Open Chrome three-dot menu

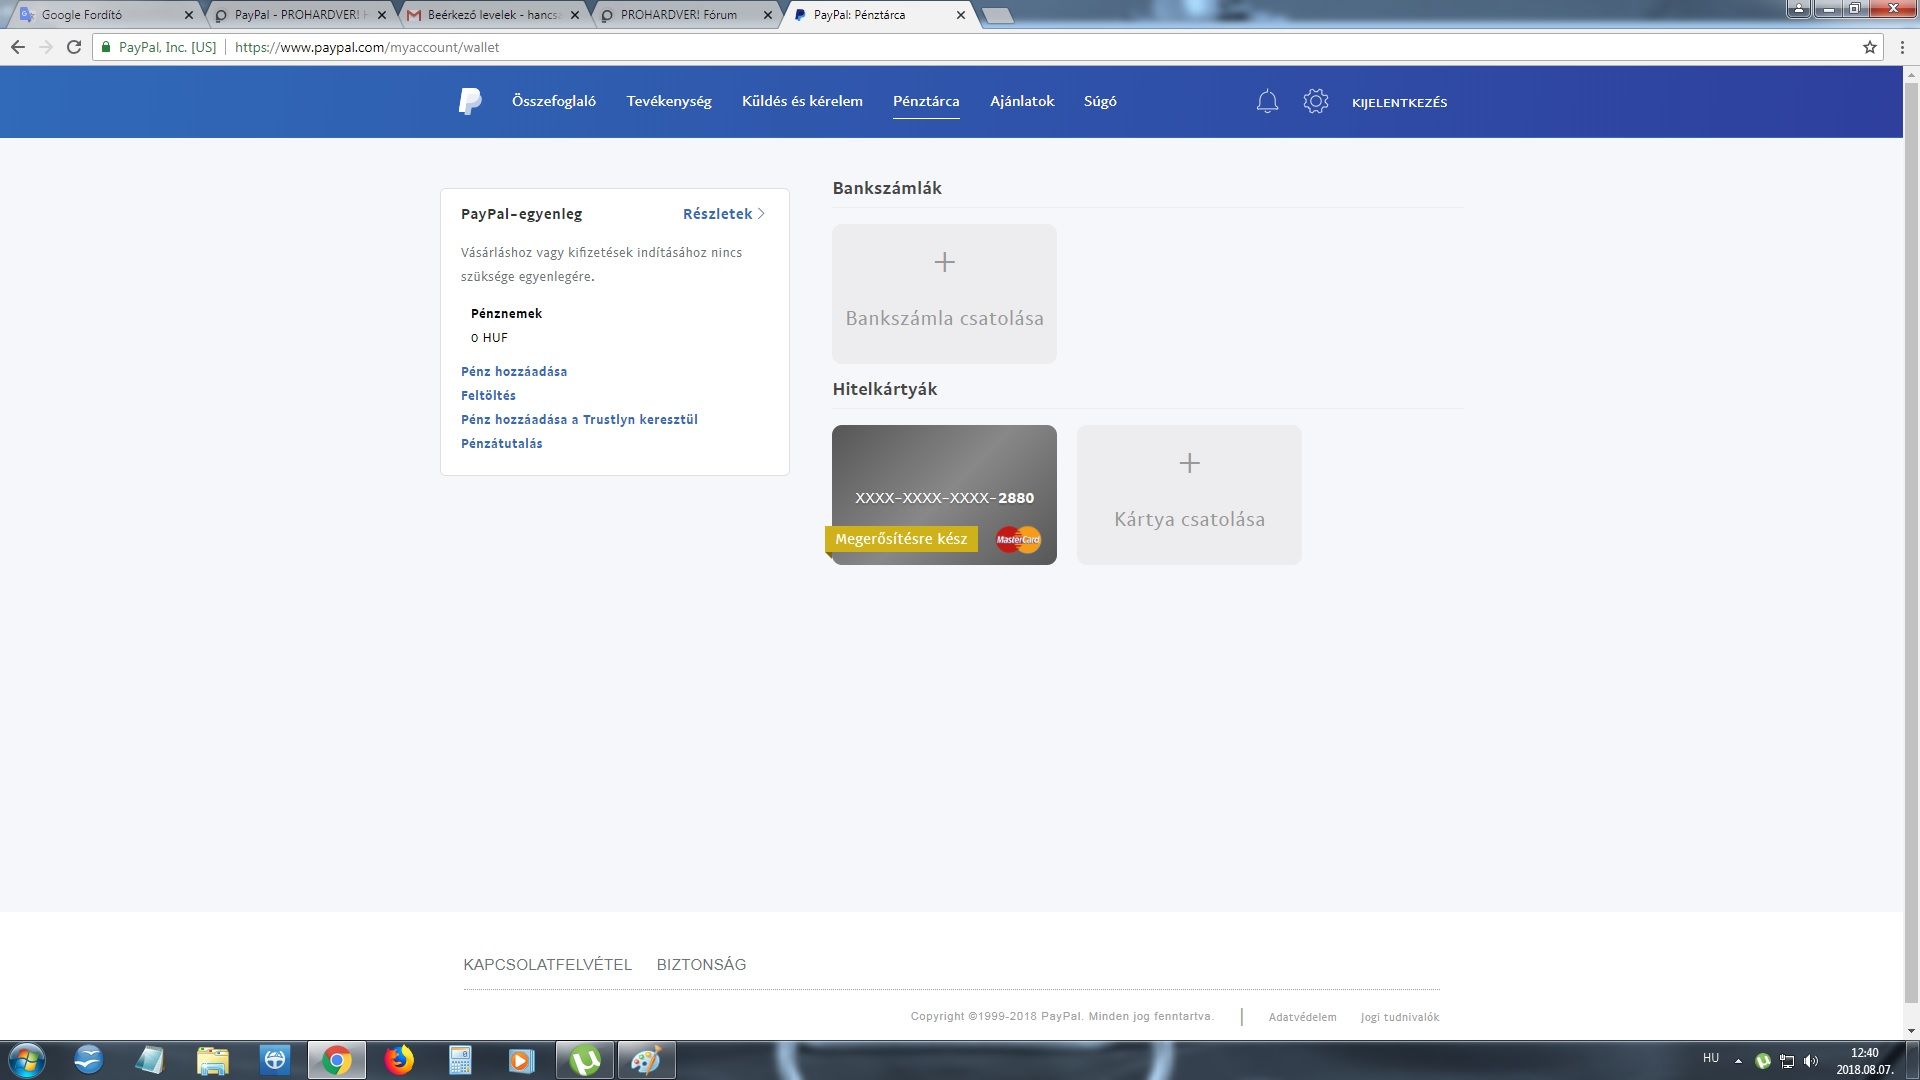[1902, 47]
